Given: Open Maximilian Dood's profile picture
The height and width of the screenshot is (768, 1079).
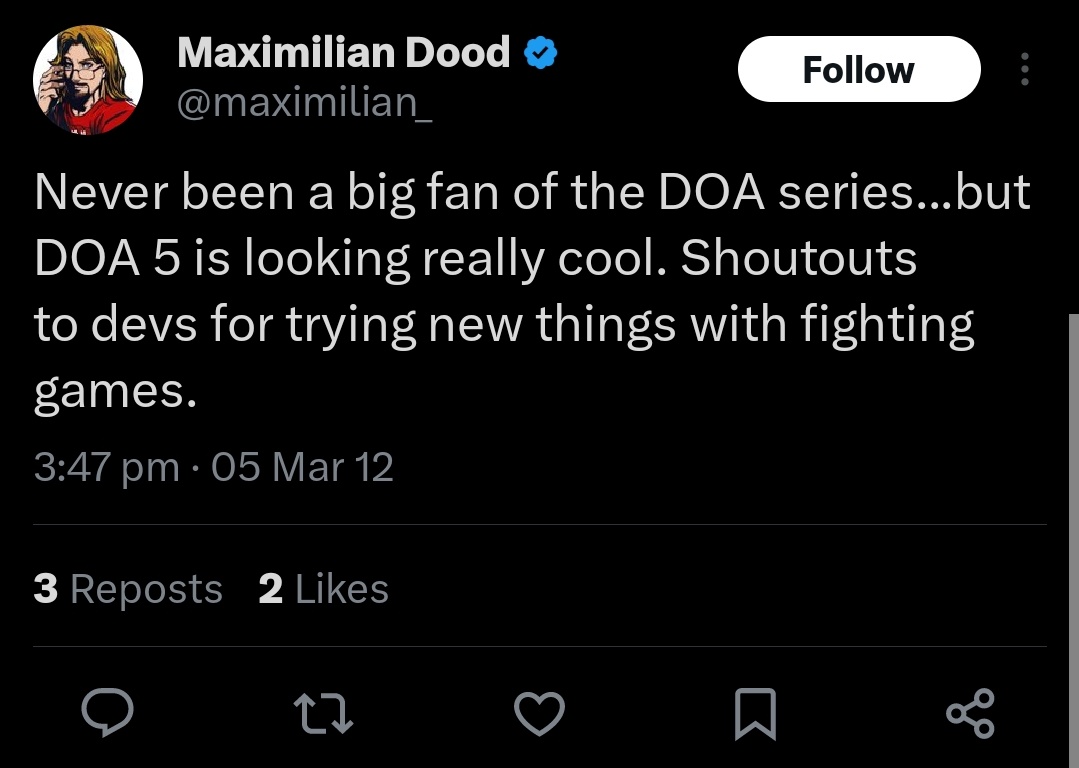Looking at the screenshot, I should click(x=88, y=80).
